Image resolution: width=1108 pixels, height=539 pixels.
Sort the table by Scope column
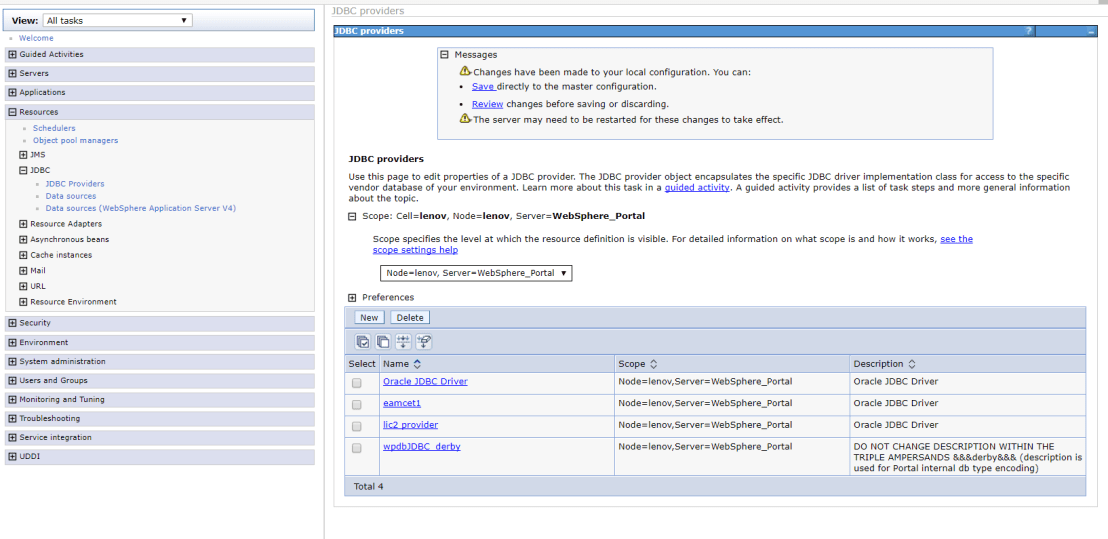point(653,364)
